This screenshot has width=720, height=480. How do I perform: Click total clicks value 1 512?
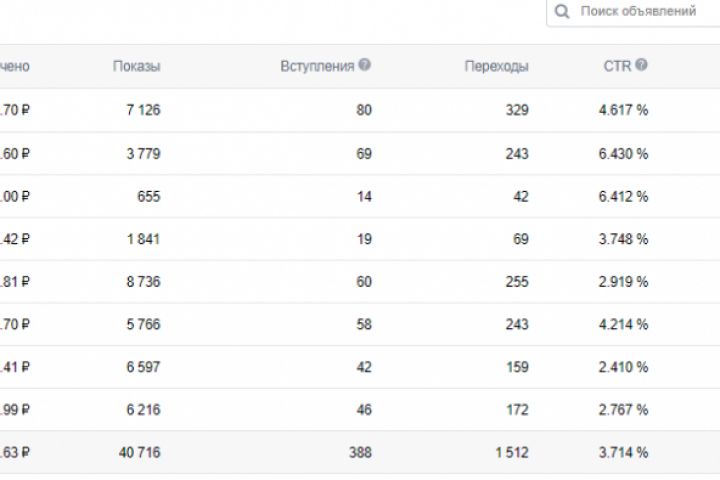click(x=510, y=453)
